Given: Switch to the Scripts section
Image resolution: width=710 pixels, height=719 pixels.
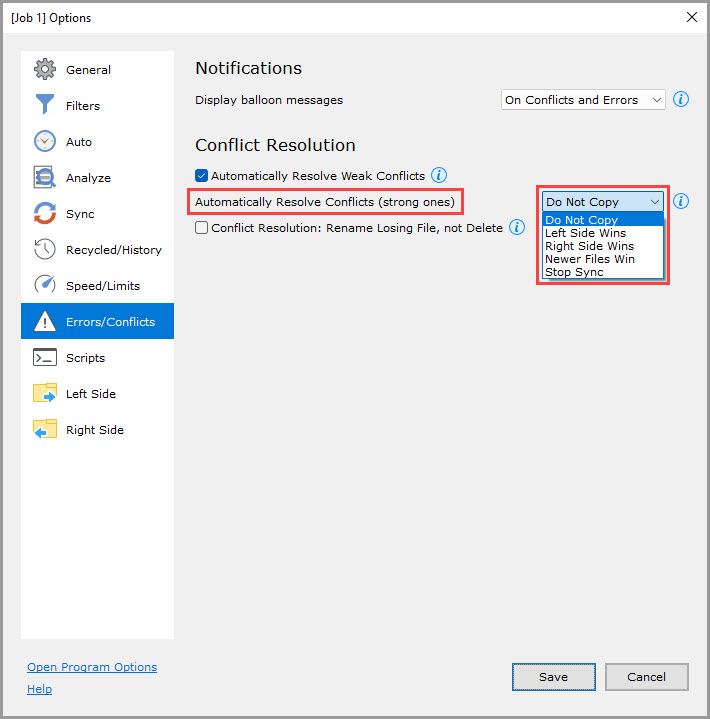Looking at the screenshot, I should [85, 358].
